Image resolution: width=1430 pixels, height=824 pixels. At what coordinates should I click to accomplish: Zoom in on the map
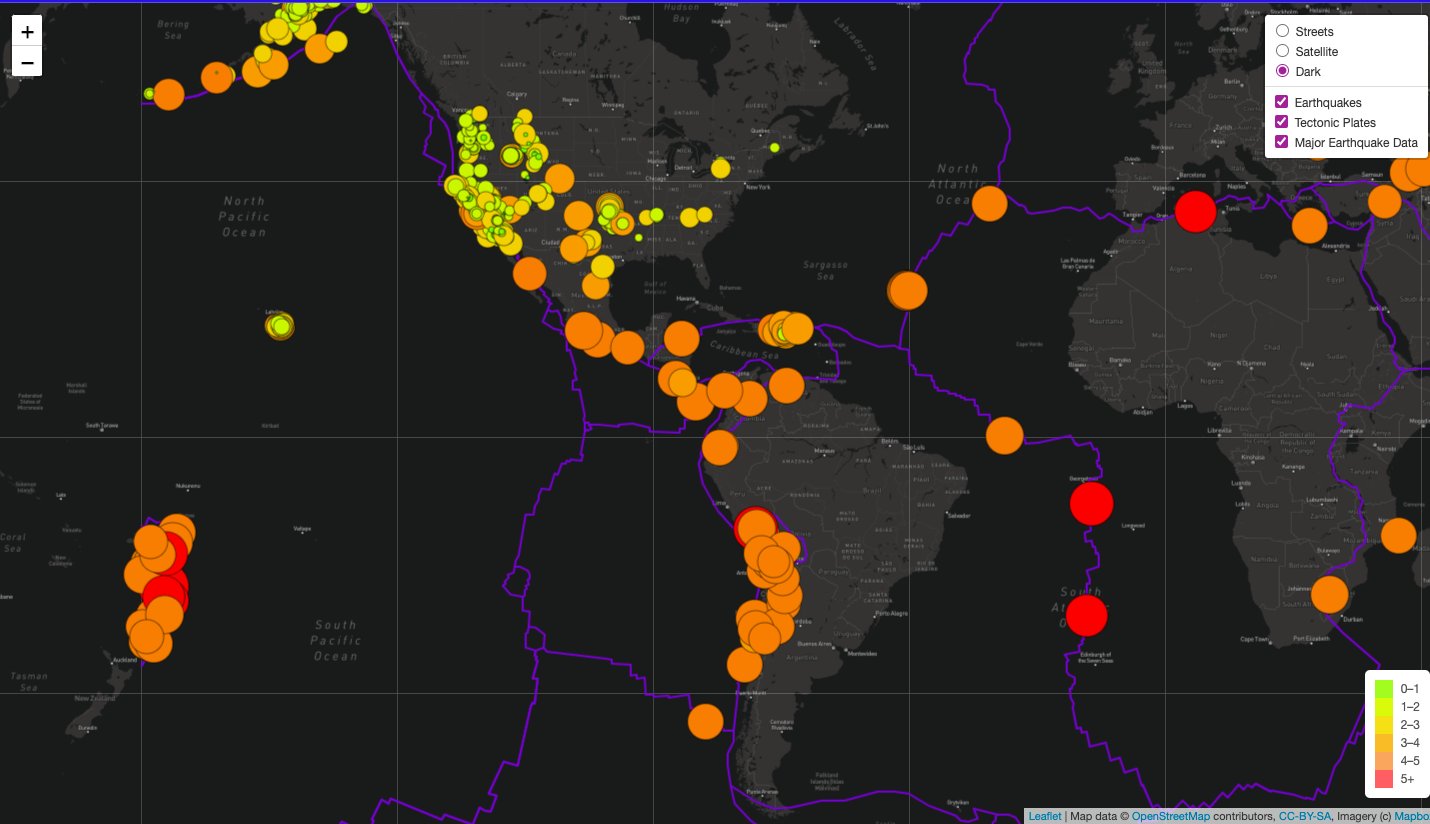pyautogui.click(x=27, y=31)
